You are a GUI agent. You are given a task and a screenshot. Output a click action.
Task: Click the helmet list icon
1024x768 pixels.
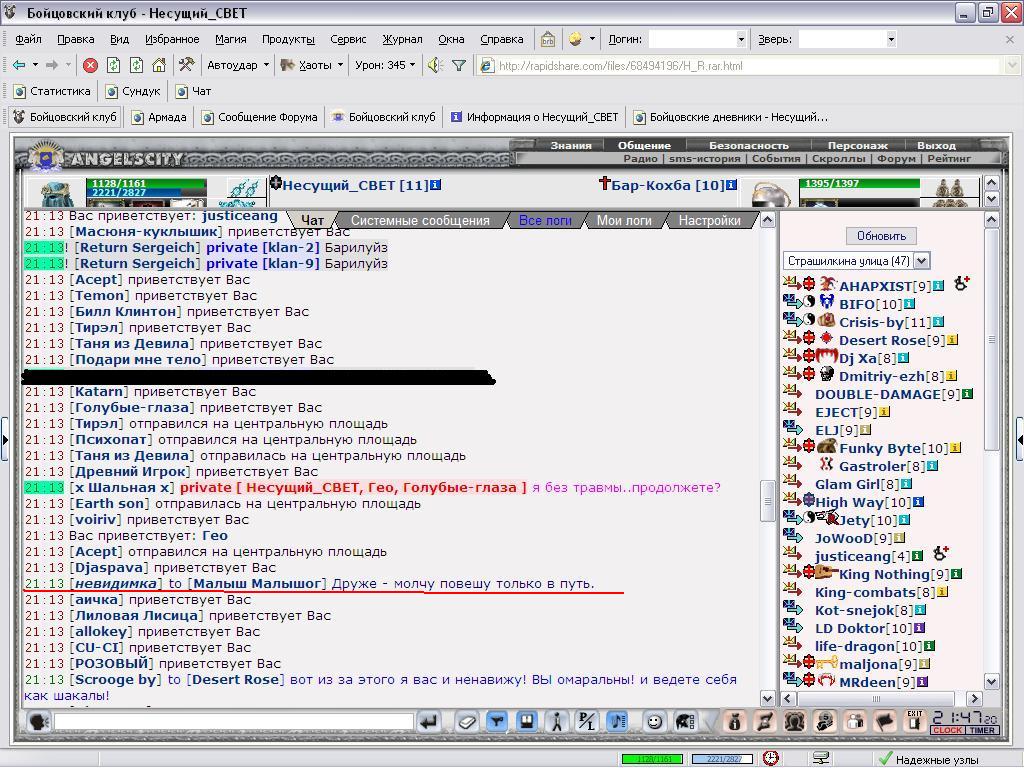(684, 722)
